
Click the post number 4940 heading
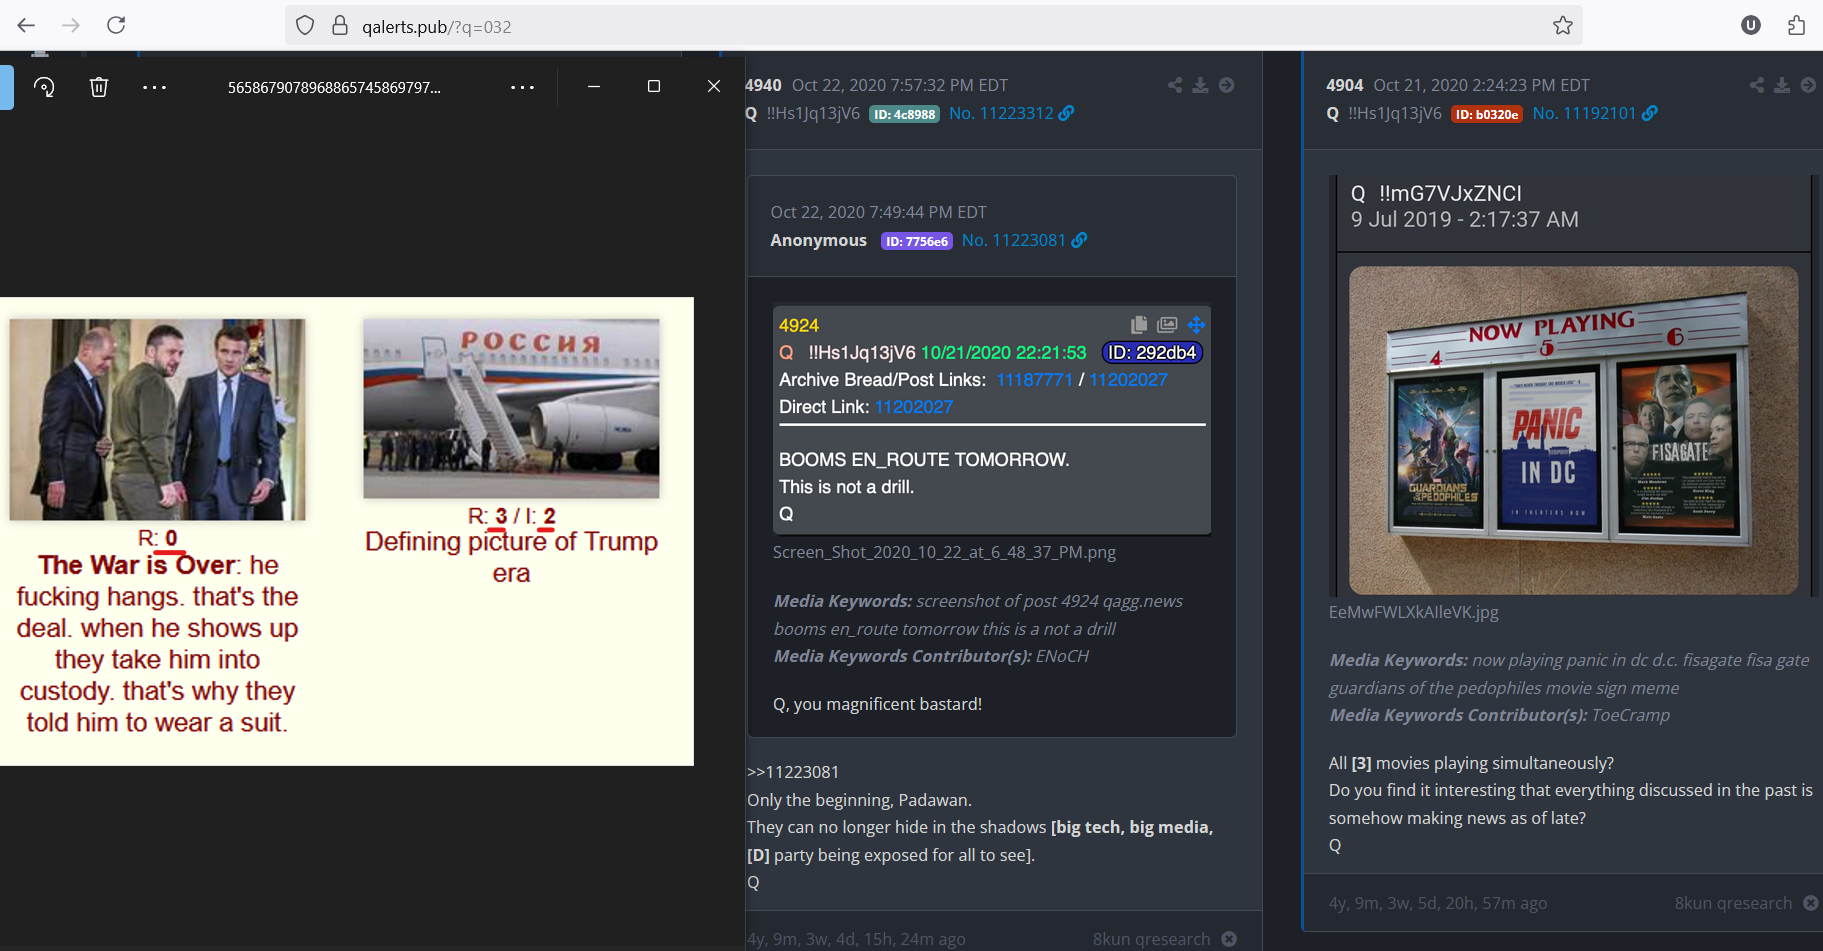coord(764,85)
